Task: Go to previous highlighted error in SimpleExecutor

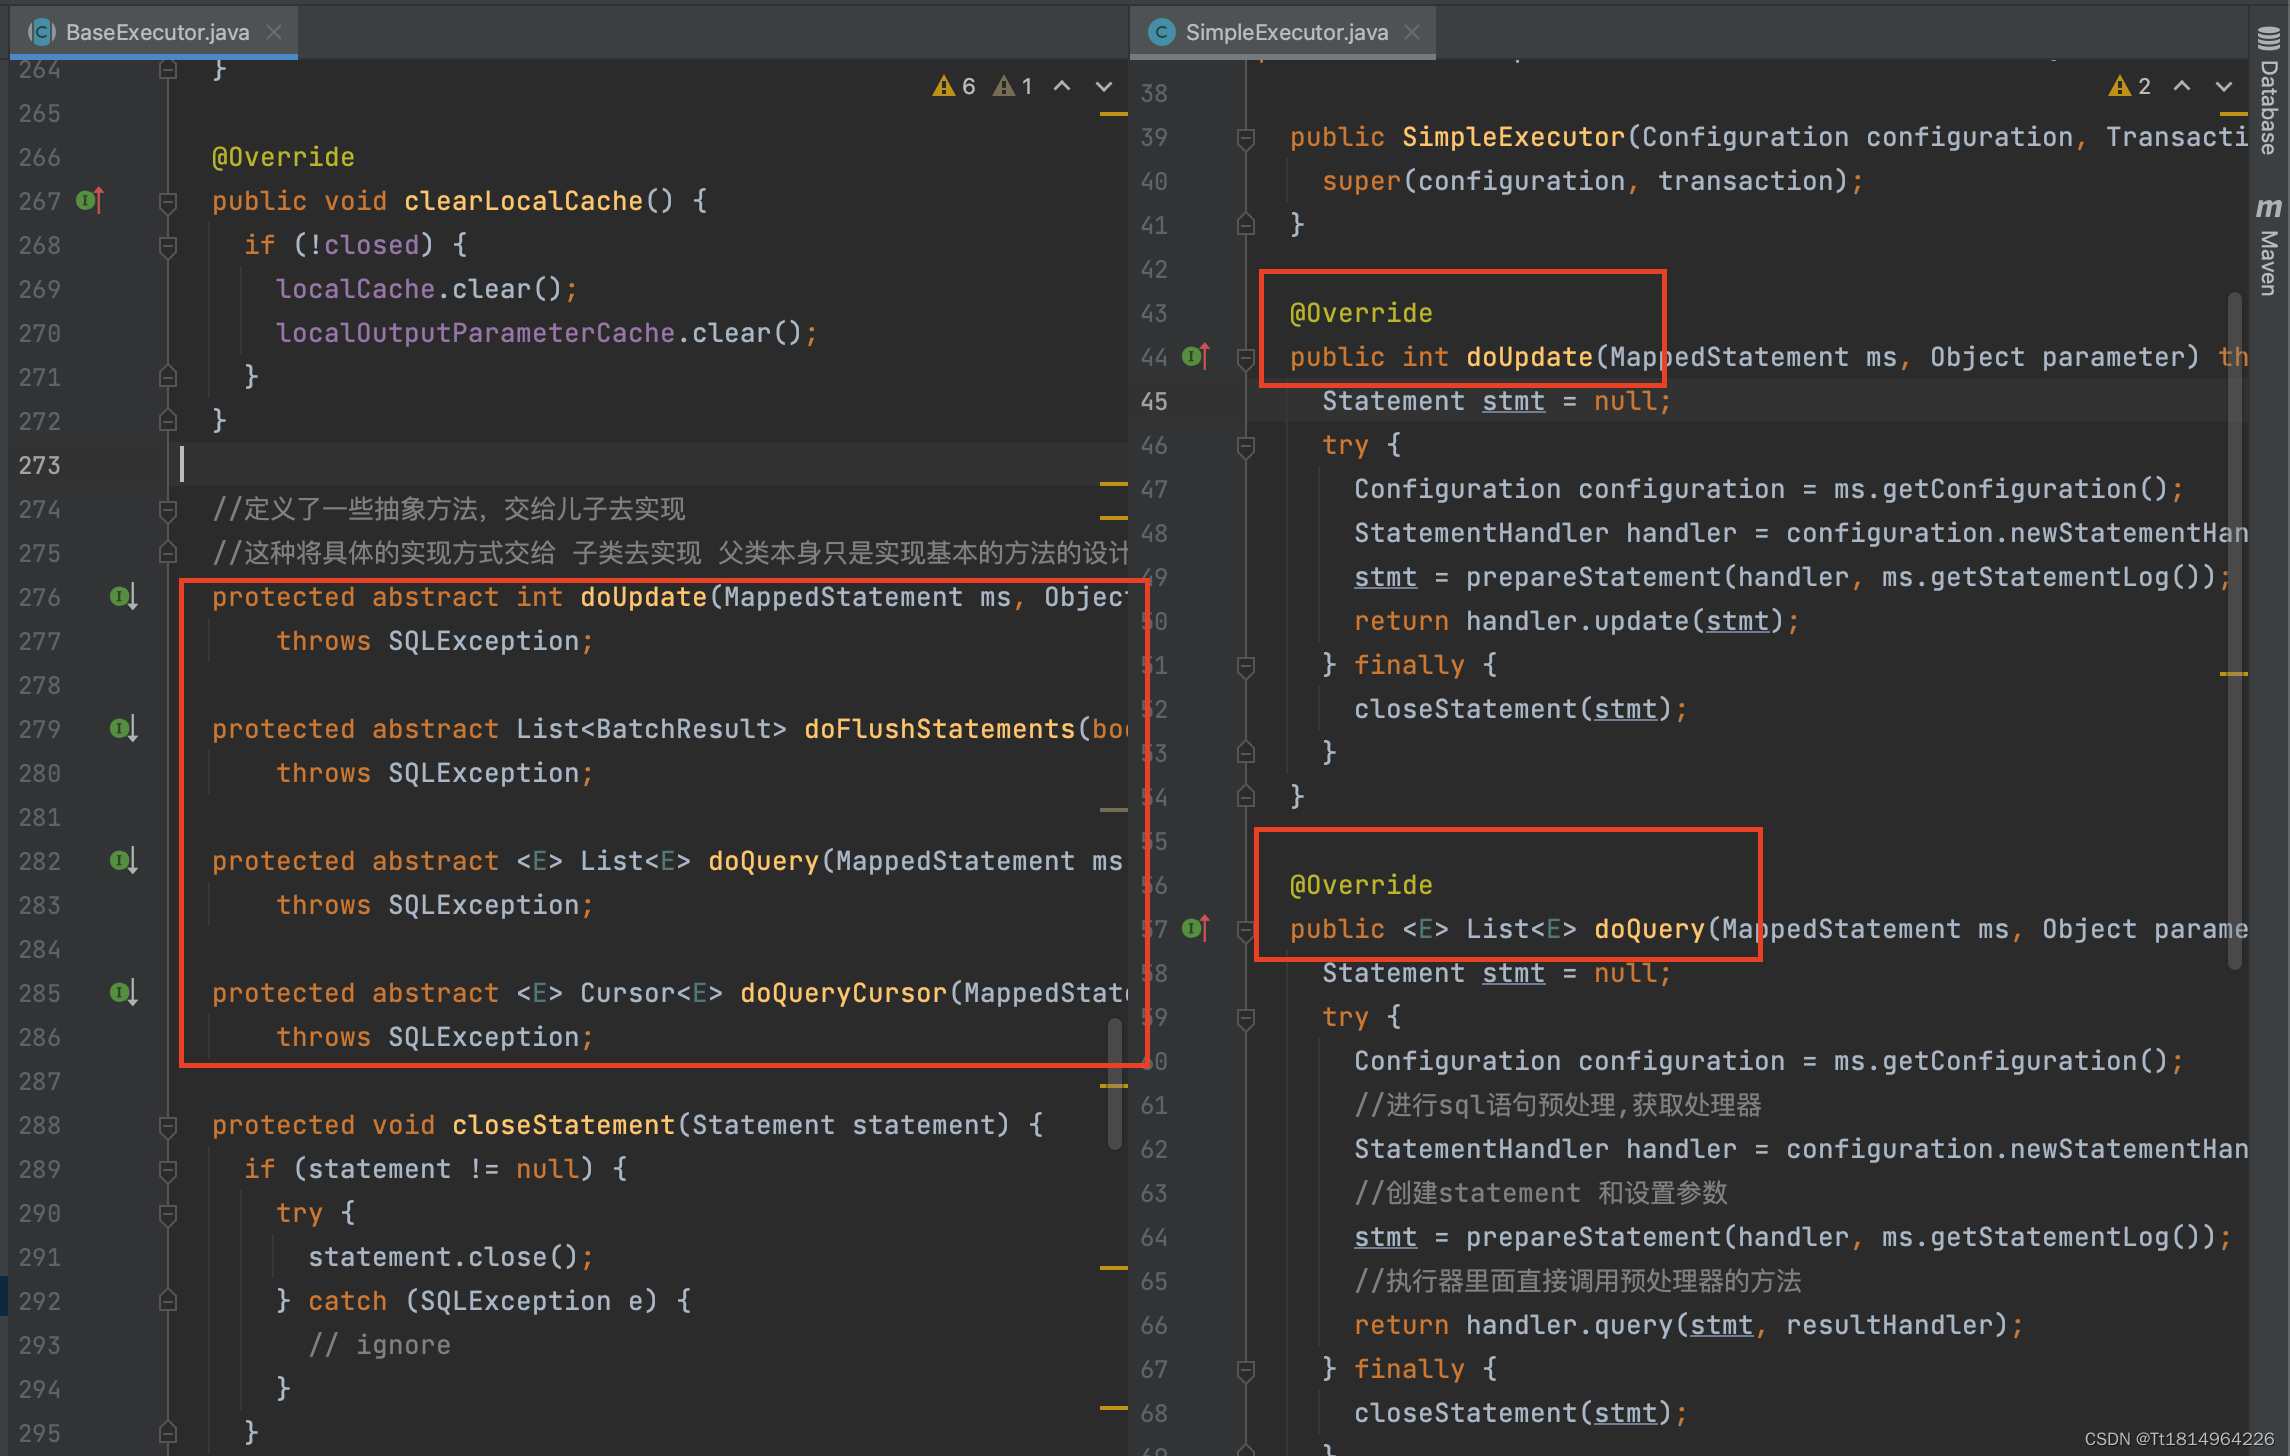Action: [x=2182, y=87]
